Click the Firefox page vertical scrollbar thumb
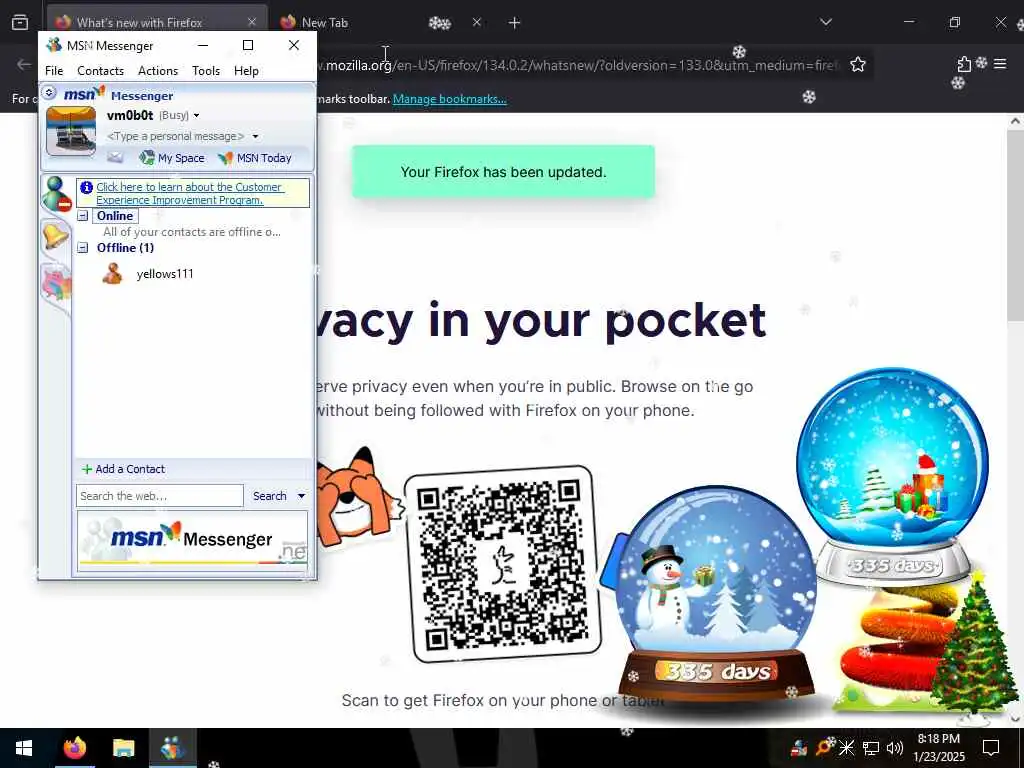Viewport: 1024px width, 768px height. (1015, 225)
